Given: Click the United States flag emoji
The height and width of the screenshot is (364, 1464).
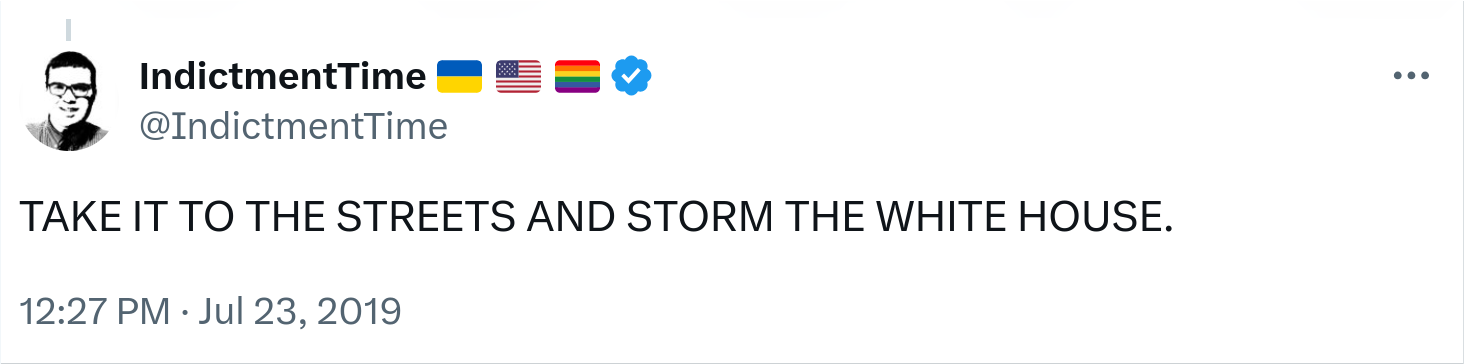Looking at the screenshot, I should coord(518,76).
